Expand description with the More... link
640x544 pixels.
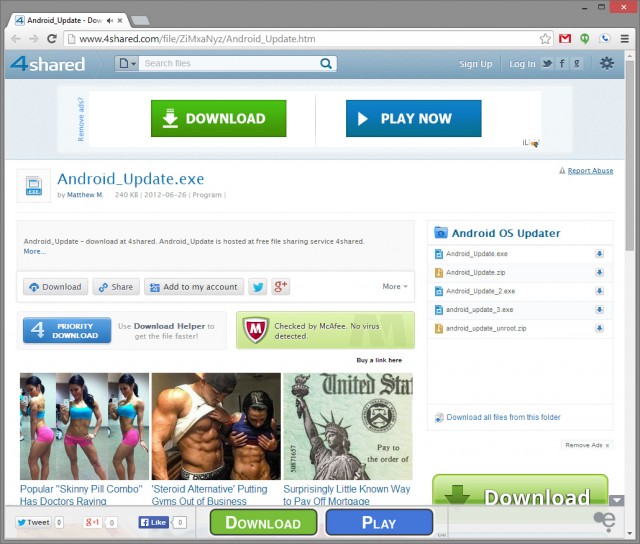35,251
